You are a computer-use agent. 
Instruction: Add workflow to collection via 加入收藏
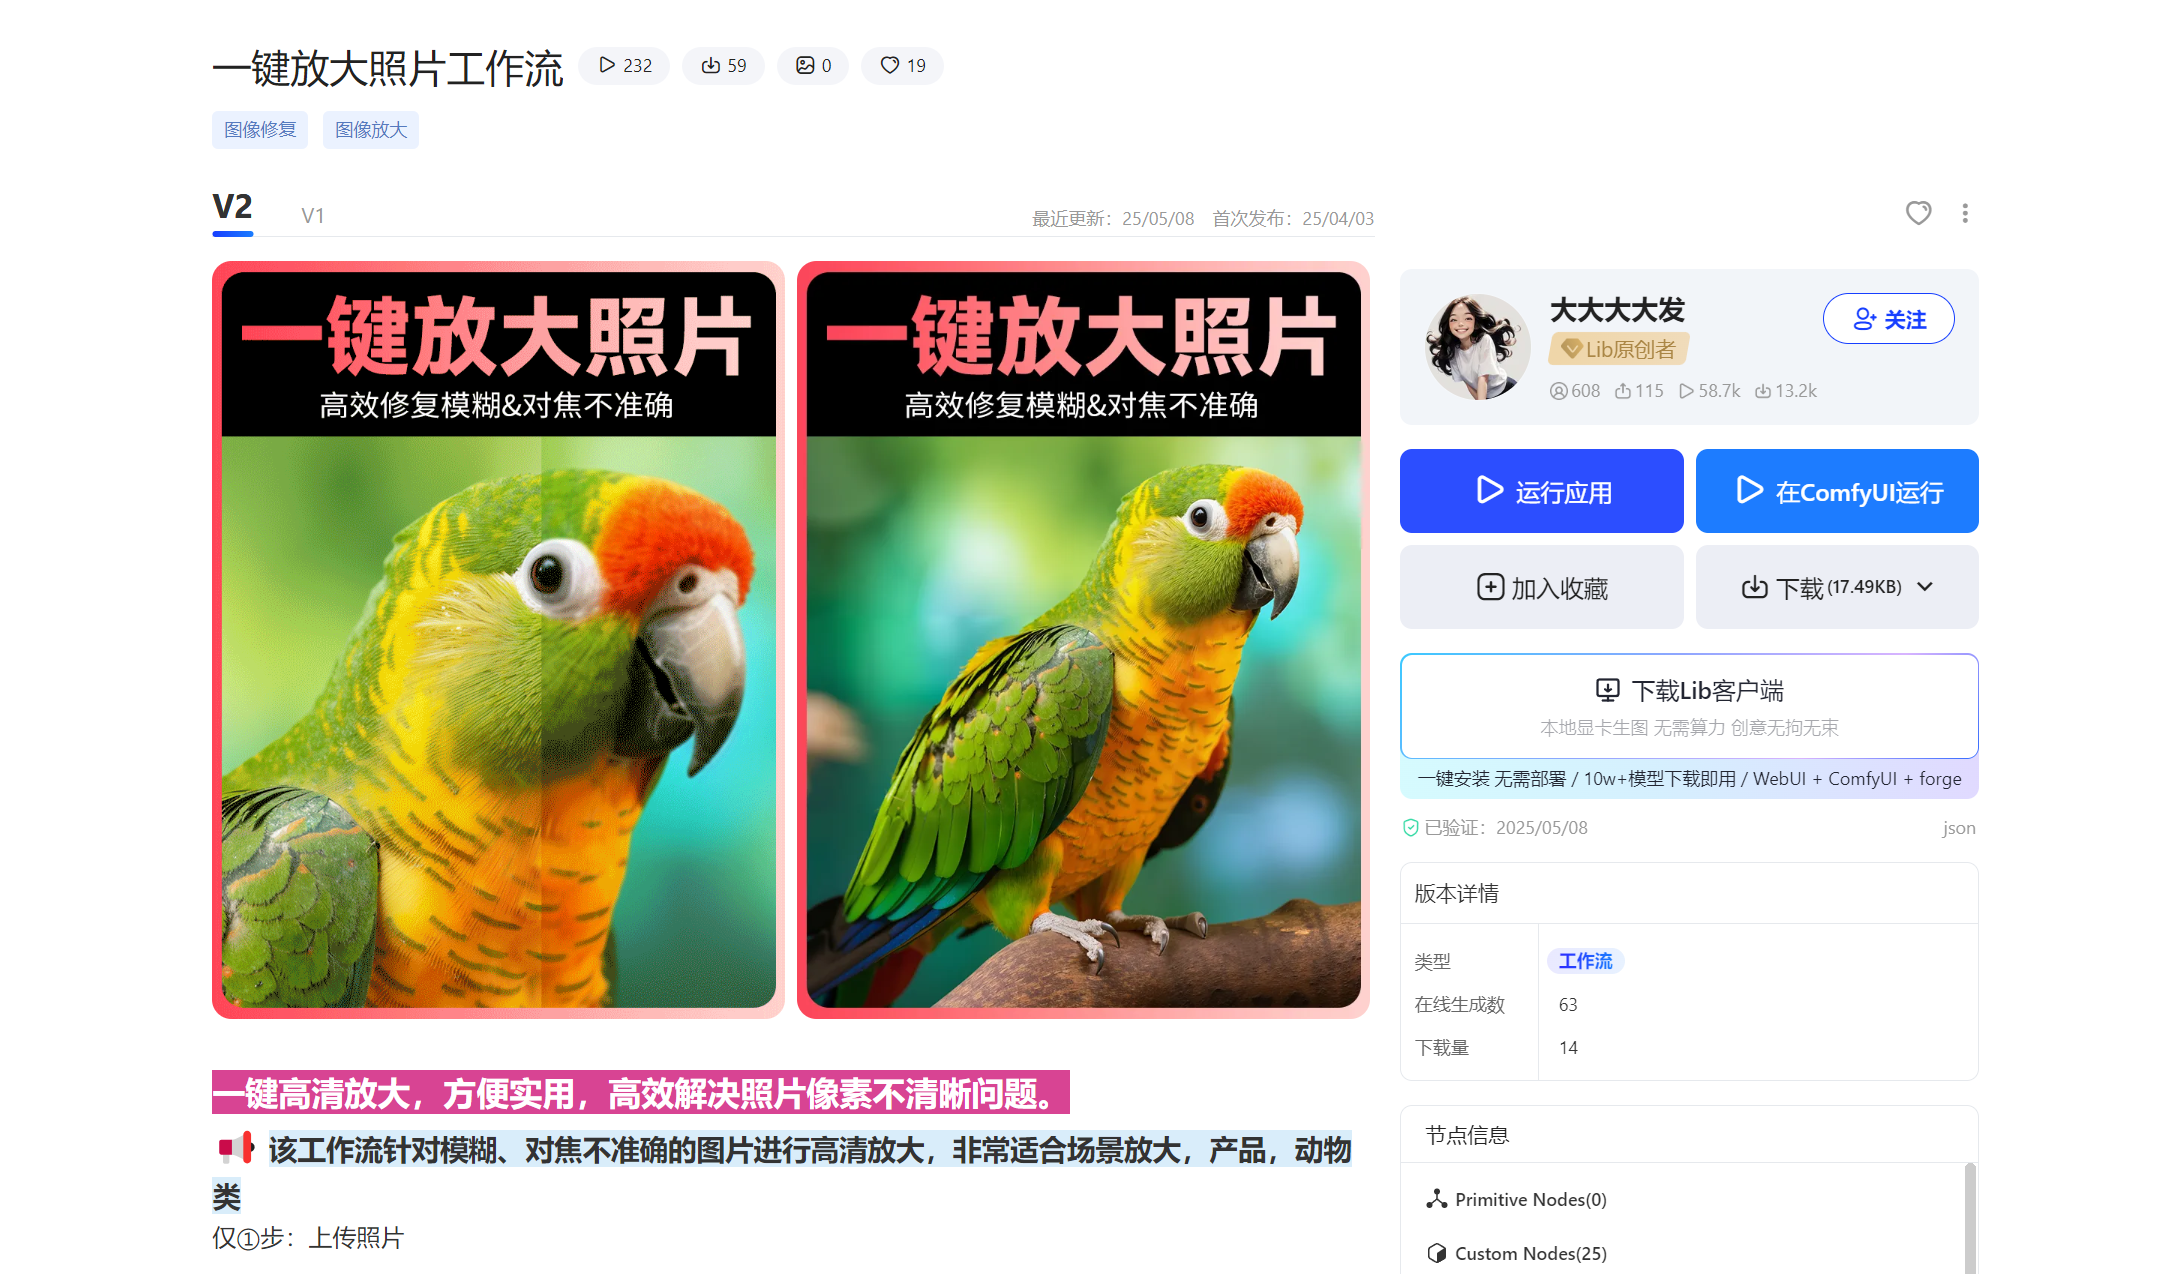(1541, 587)
